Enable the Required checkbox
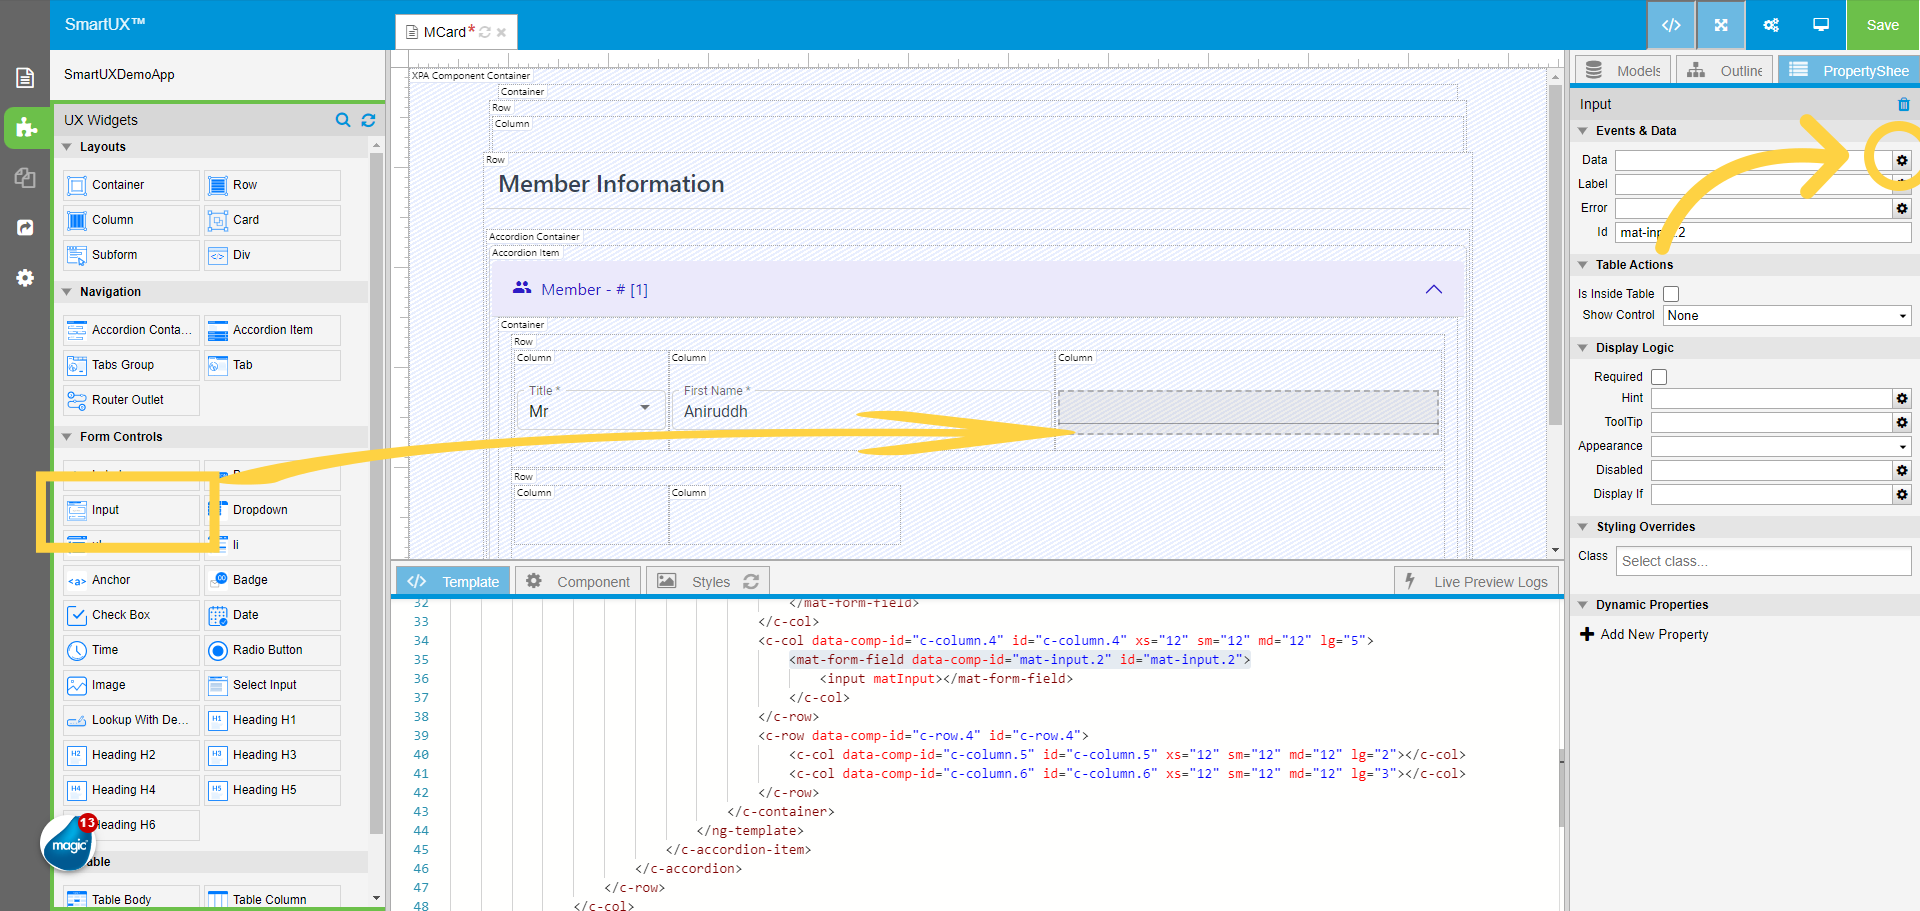This screenshot has height=911, width=1920. coord(1659,376)
